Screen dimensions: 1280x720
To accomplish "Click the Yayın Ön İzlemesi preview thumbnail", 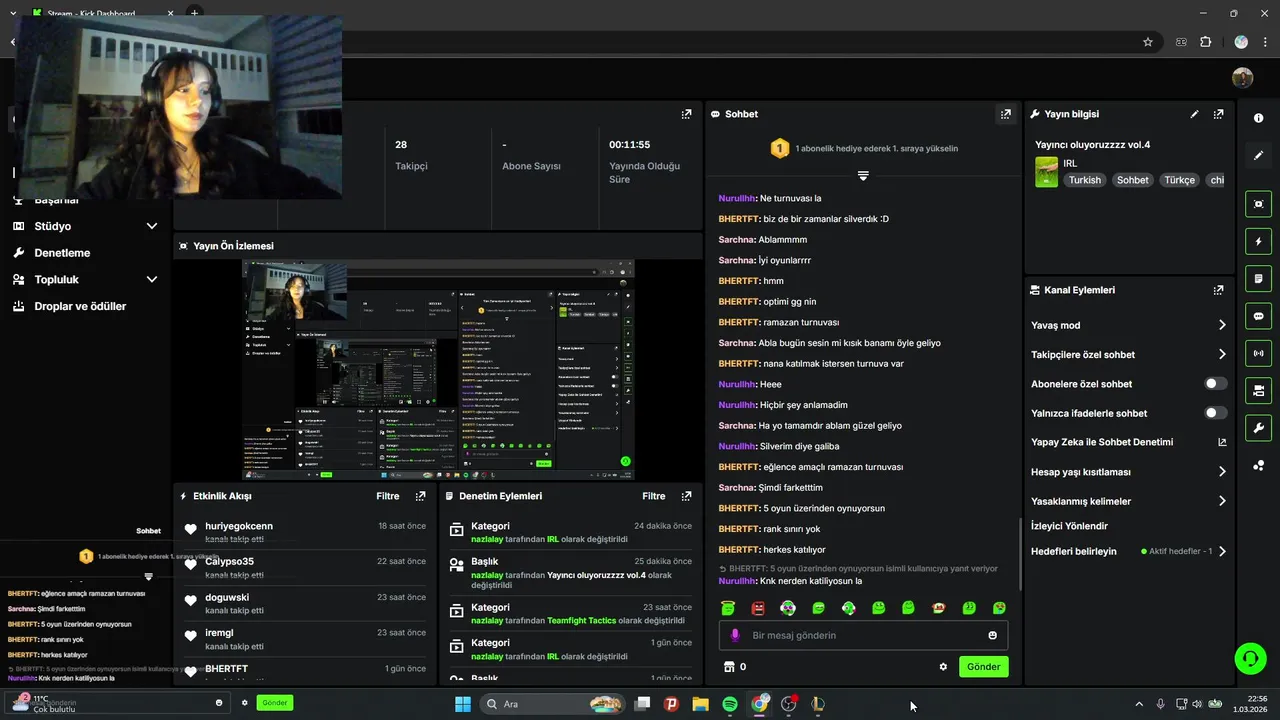I will [439, 369].
